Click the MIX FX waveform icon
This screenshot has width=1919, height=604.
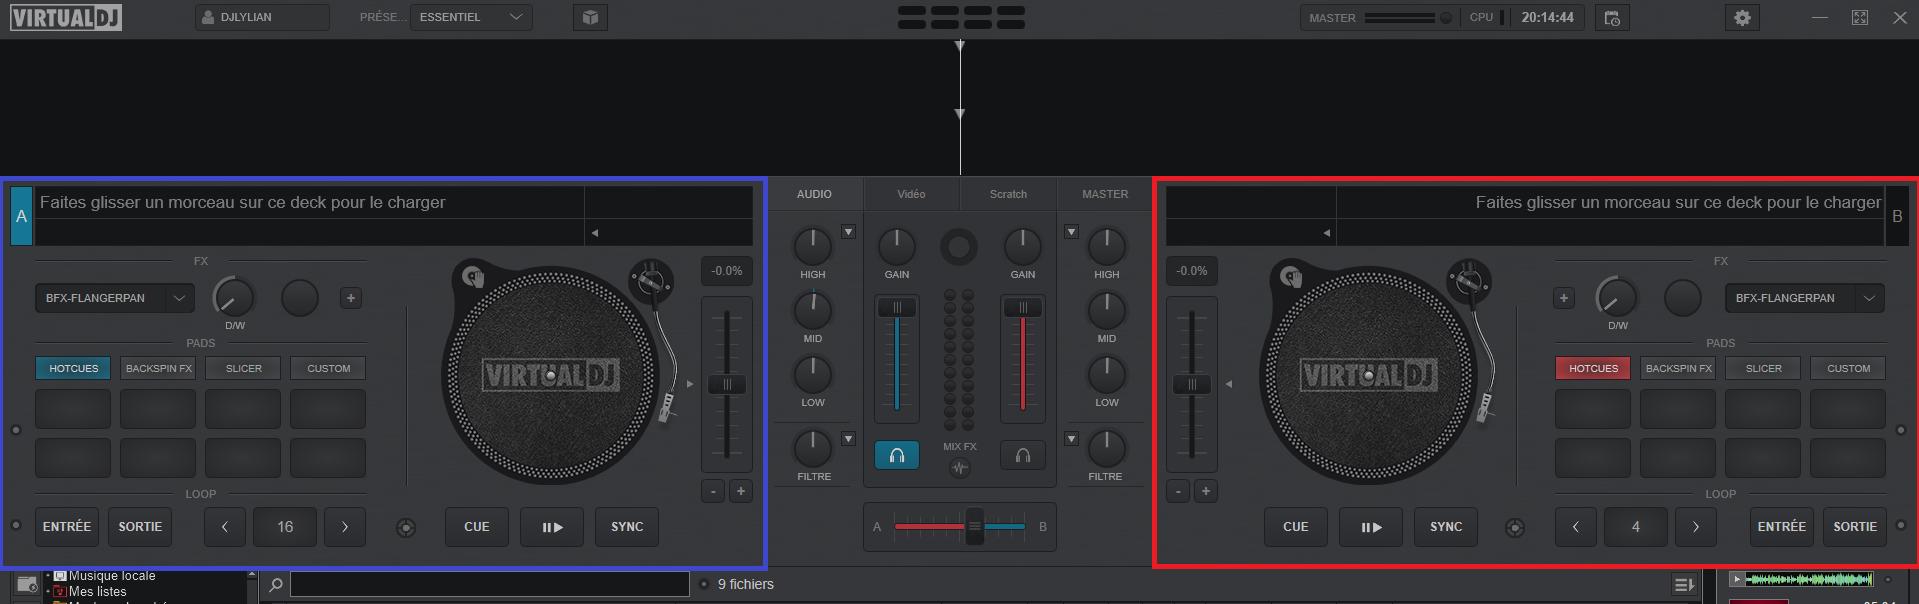960,467
